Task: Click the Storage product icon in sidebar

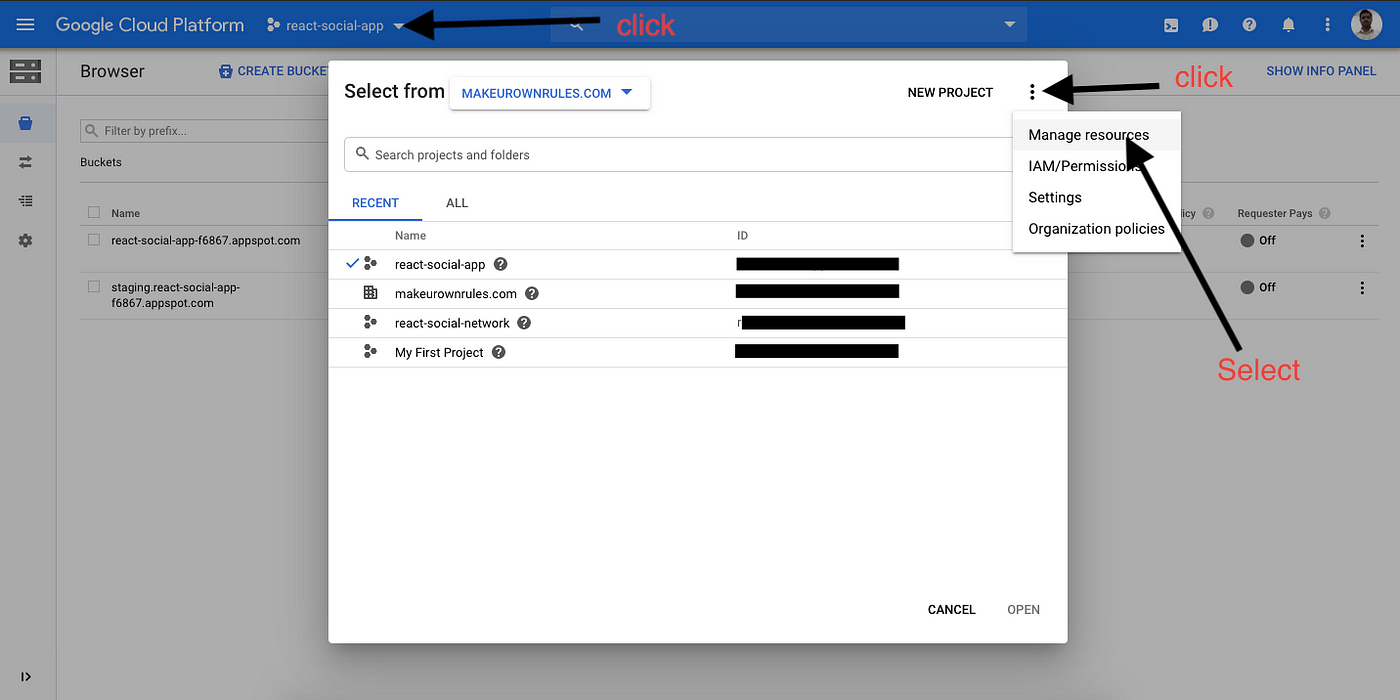Action: (x=25, y=71)
